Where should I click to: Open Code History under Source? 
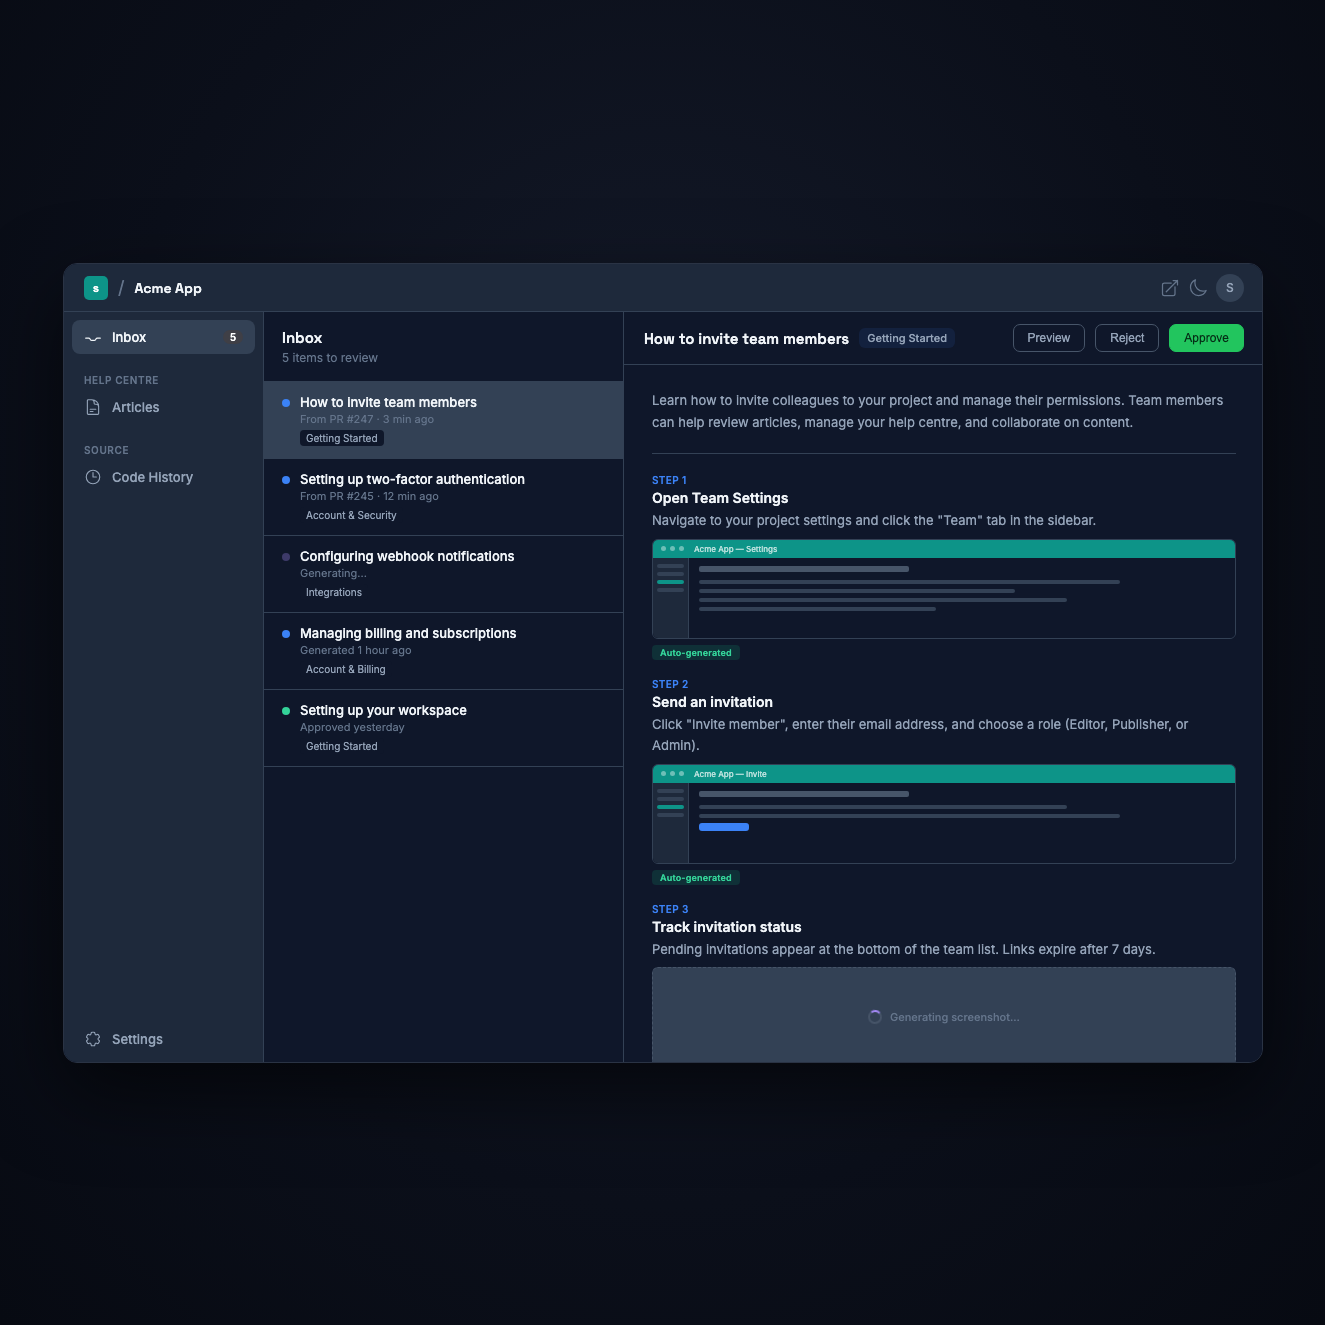click(x=163, y=477)
